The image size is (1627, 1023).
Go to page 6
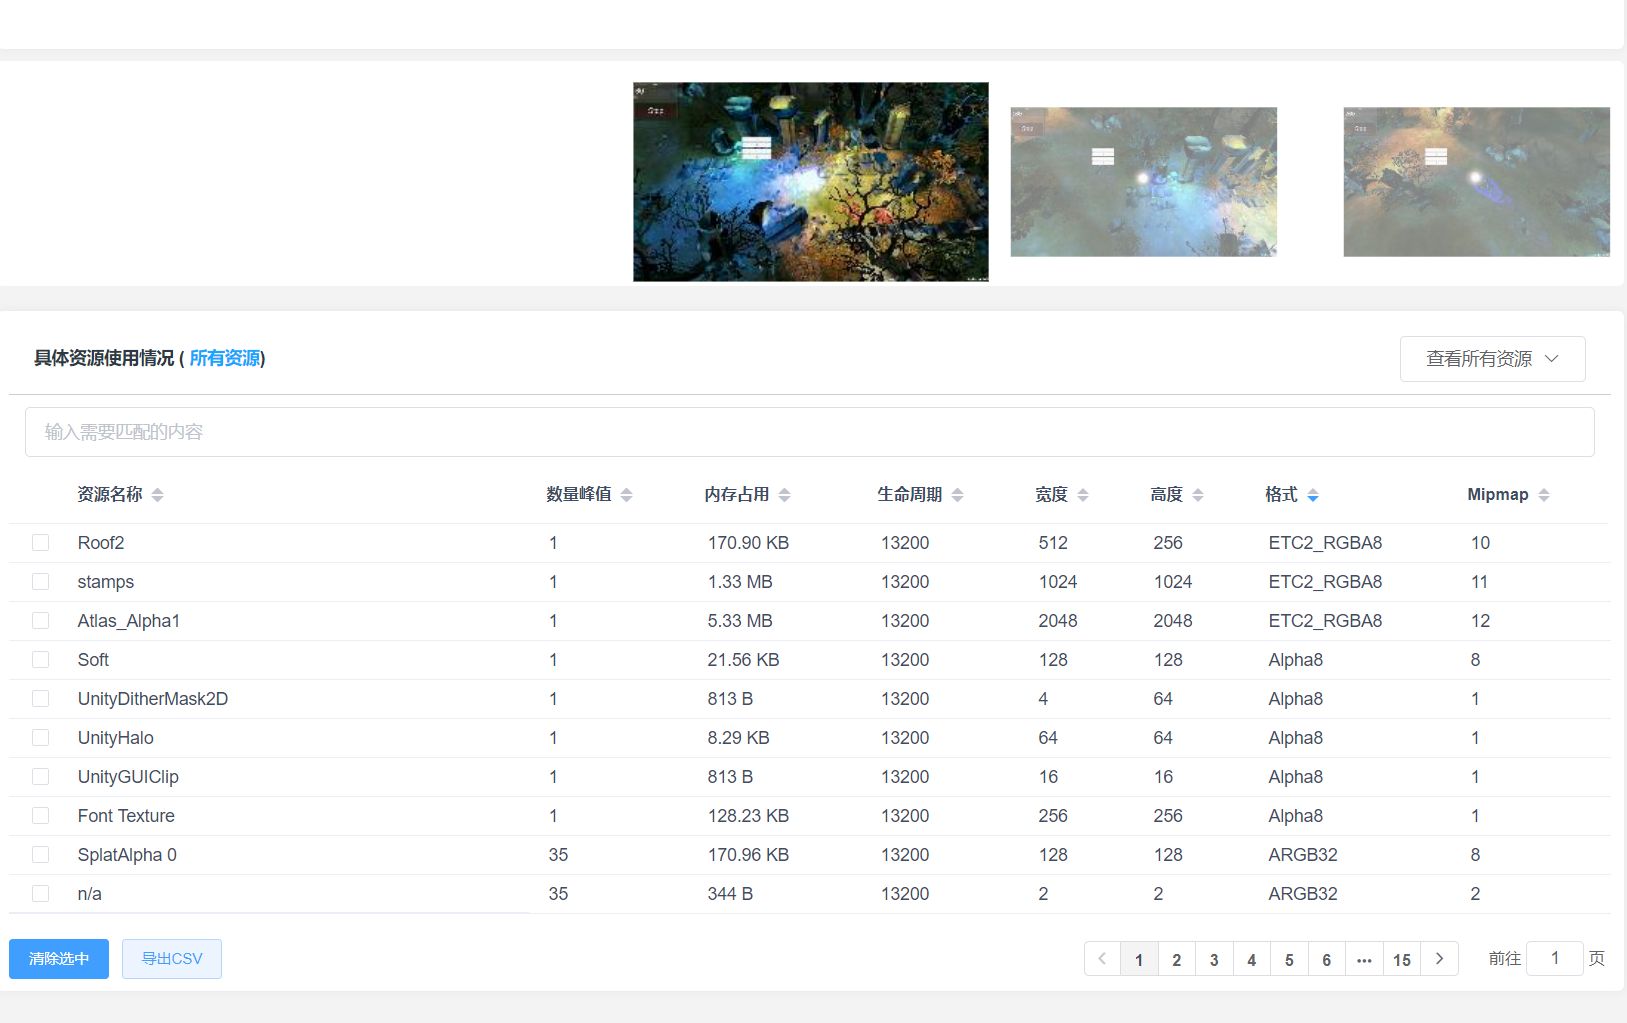pos(1327,959)
